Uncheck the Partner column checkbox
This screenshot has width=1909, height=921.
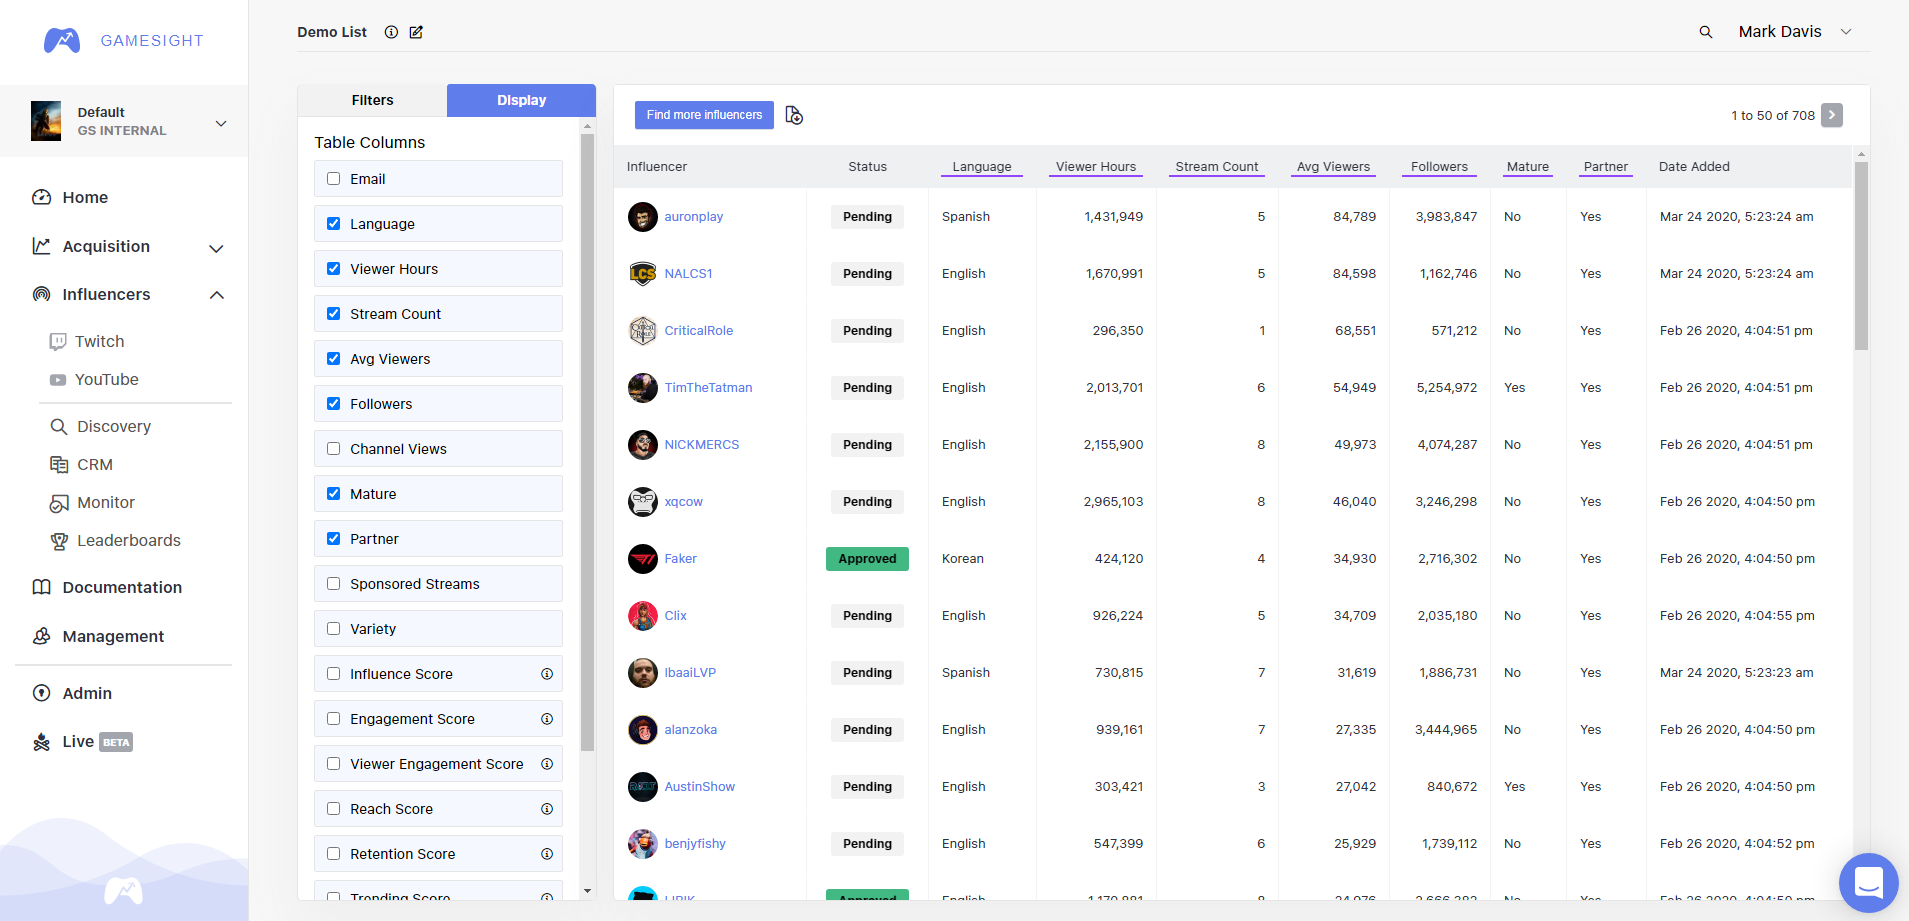tap(334, 539)
